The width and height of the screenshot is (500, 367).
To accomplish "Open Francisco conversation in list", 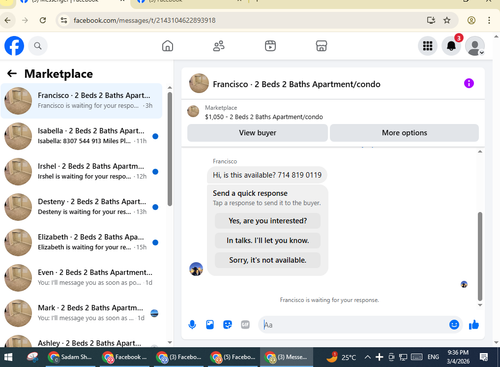I will point(81,101).
